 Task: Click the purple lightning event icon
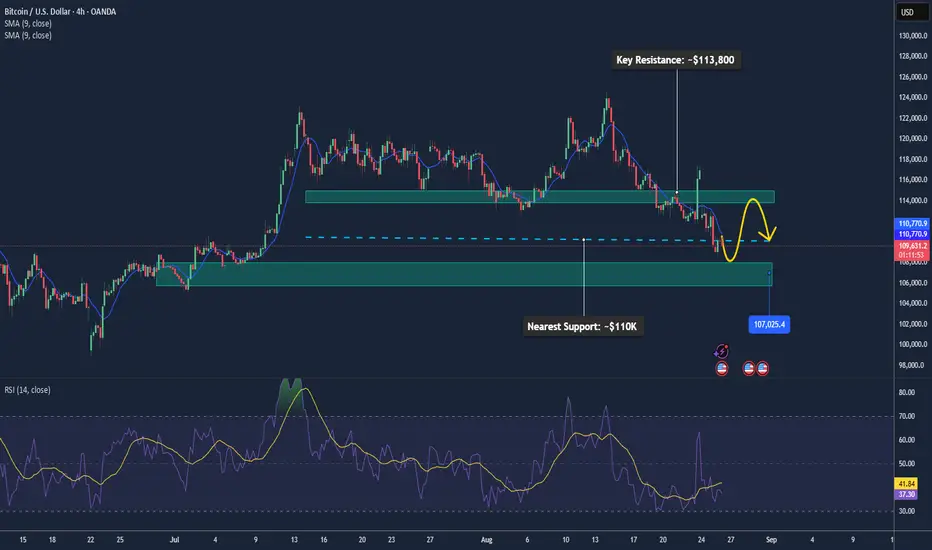pyautogui.click(x=721, y=351)
